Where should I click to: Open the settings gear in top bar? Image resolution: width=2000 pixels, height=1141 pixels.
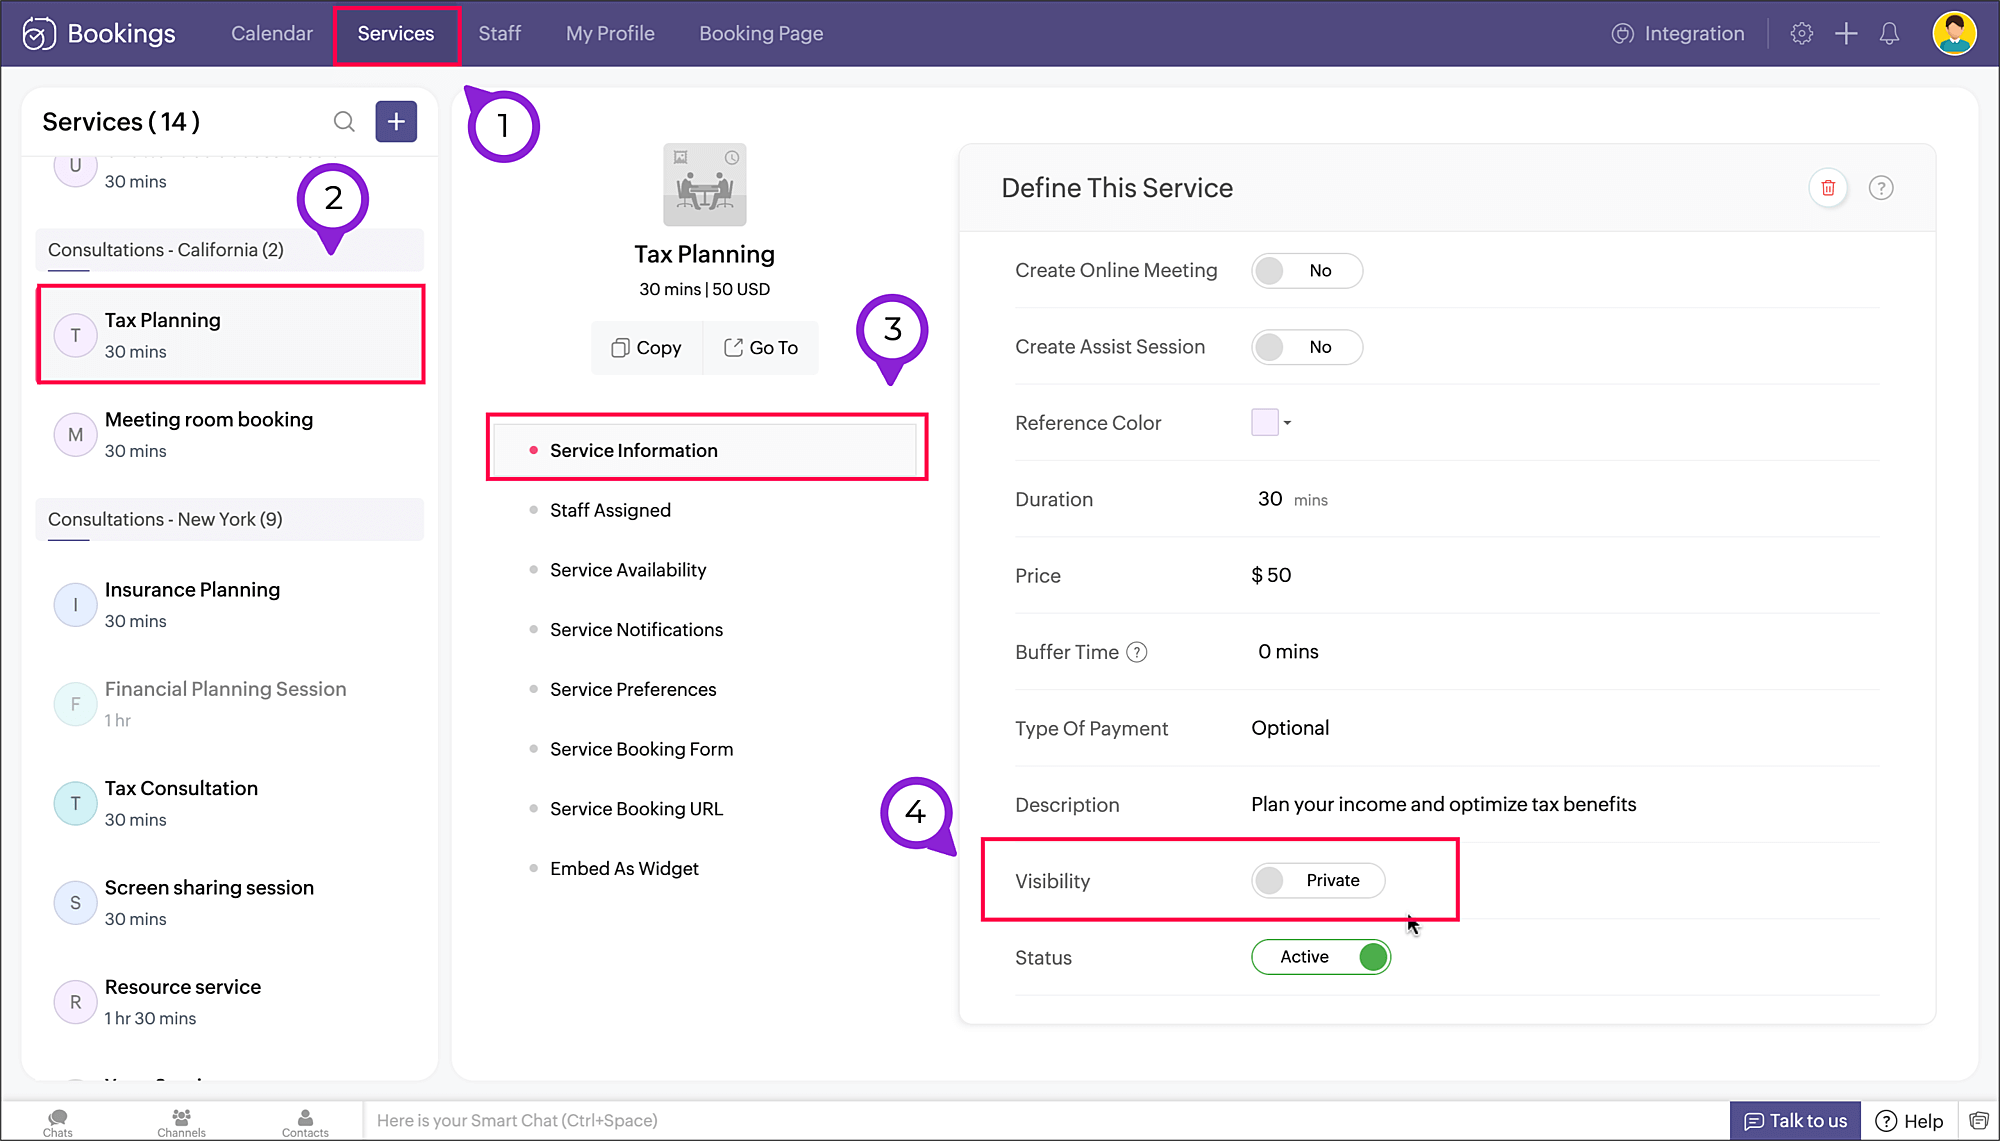click(x=1801, y=34)
